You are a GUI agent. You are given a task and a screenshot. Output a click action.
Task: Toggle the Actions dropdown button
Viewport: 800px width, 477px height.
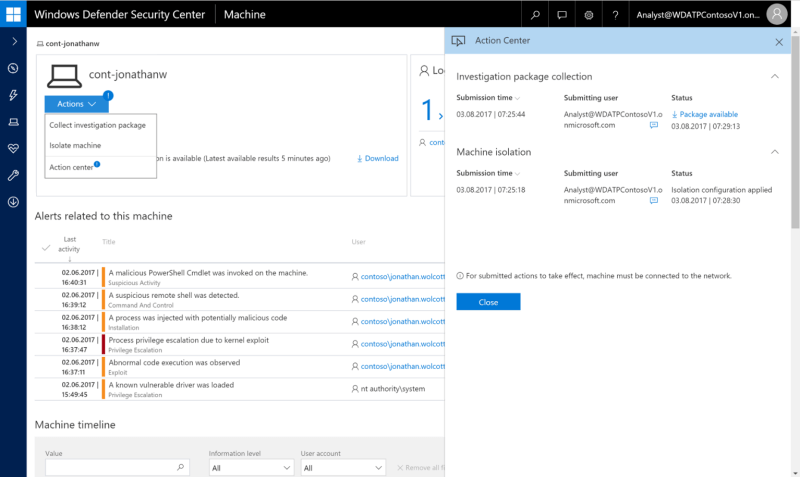(77, 104)
